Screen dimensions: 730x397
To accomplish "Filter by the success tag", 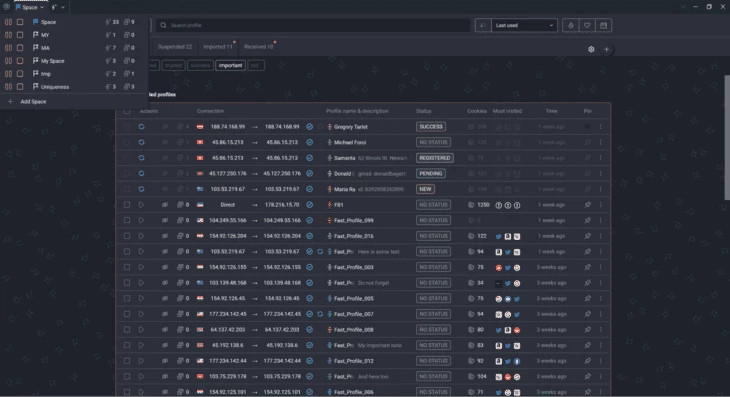I will [x=200, y=66].
